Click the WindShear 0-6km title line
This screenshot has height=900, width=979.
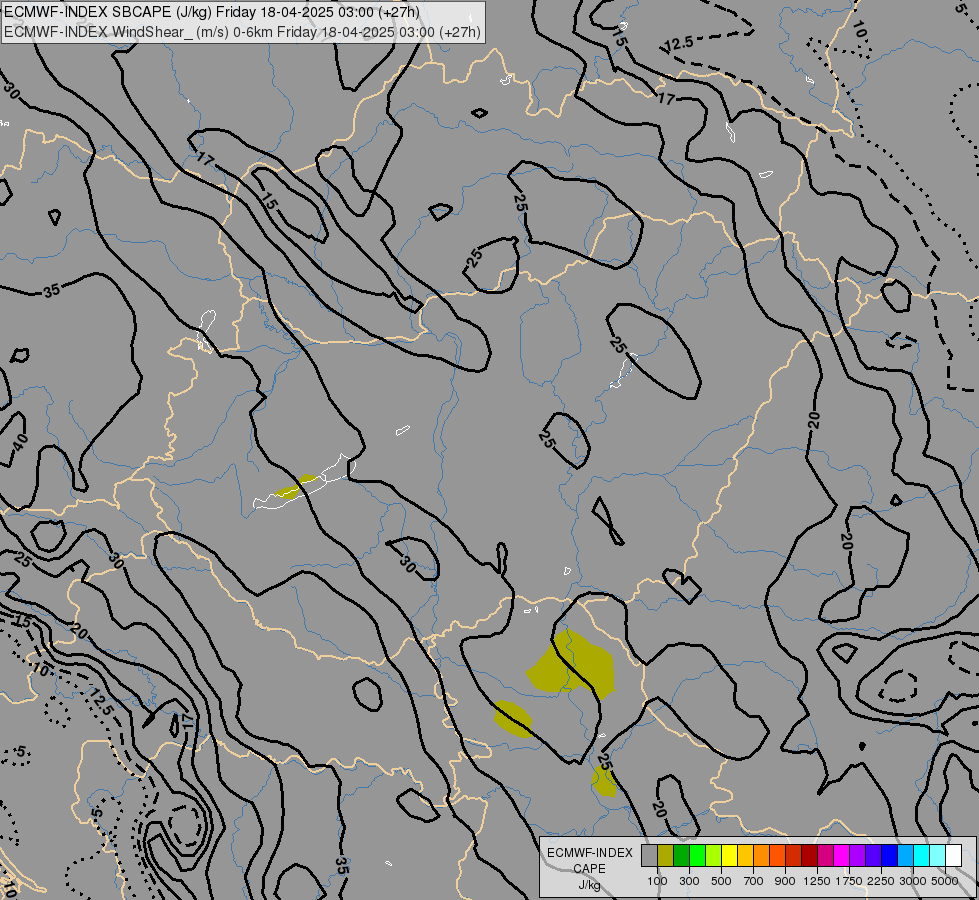click(242, 32)
